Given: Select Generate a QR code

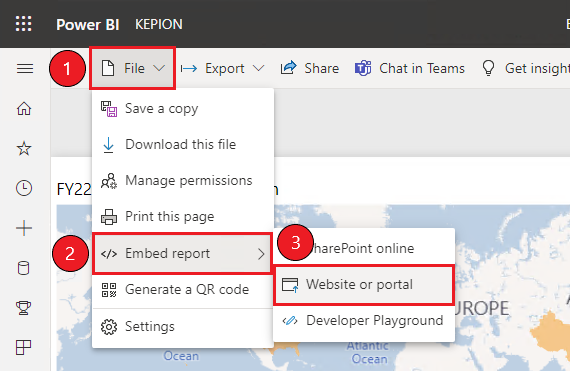Looking at the screenshot, I should tap(182, 290).
